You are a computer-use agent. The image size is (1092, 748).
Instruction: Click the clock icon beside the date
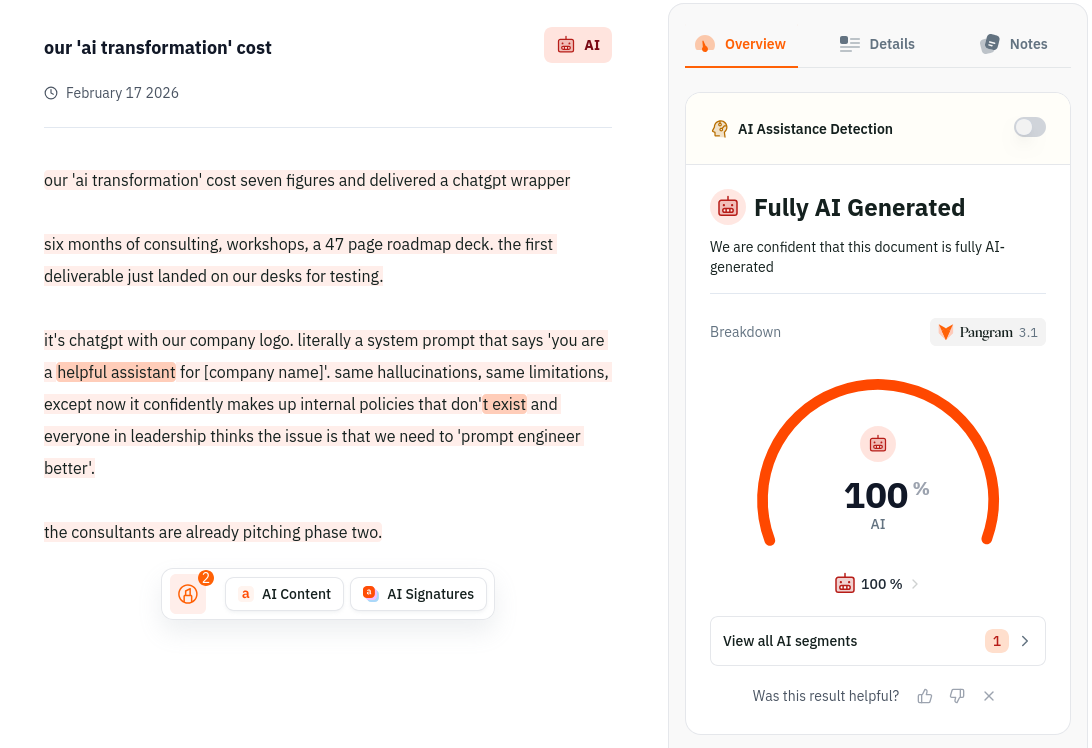(51, 93)
